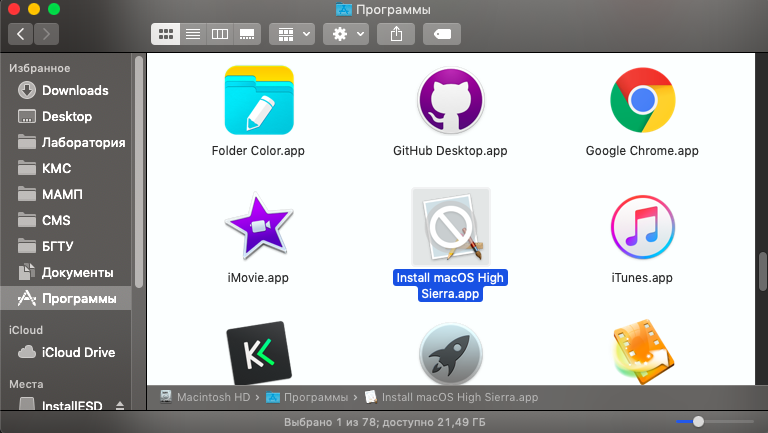Open Desktop in the sidebar
The image size is (768, 433).
click(x=66, y=117)
